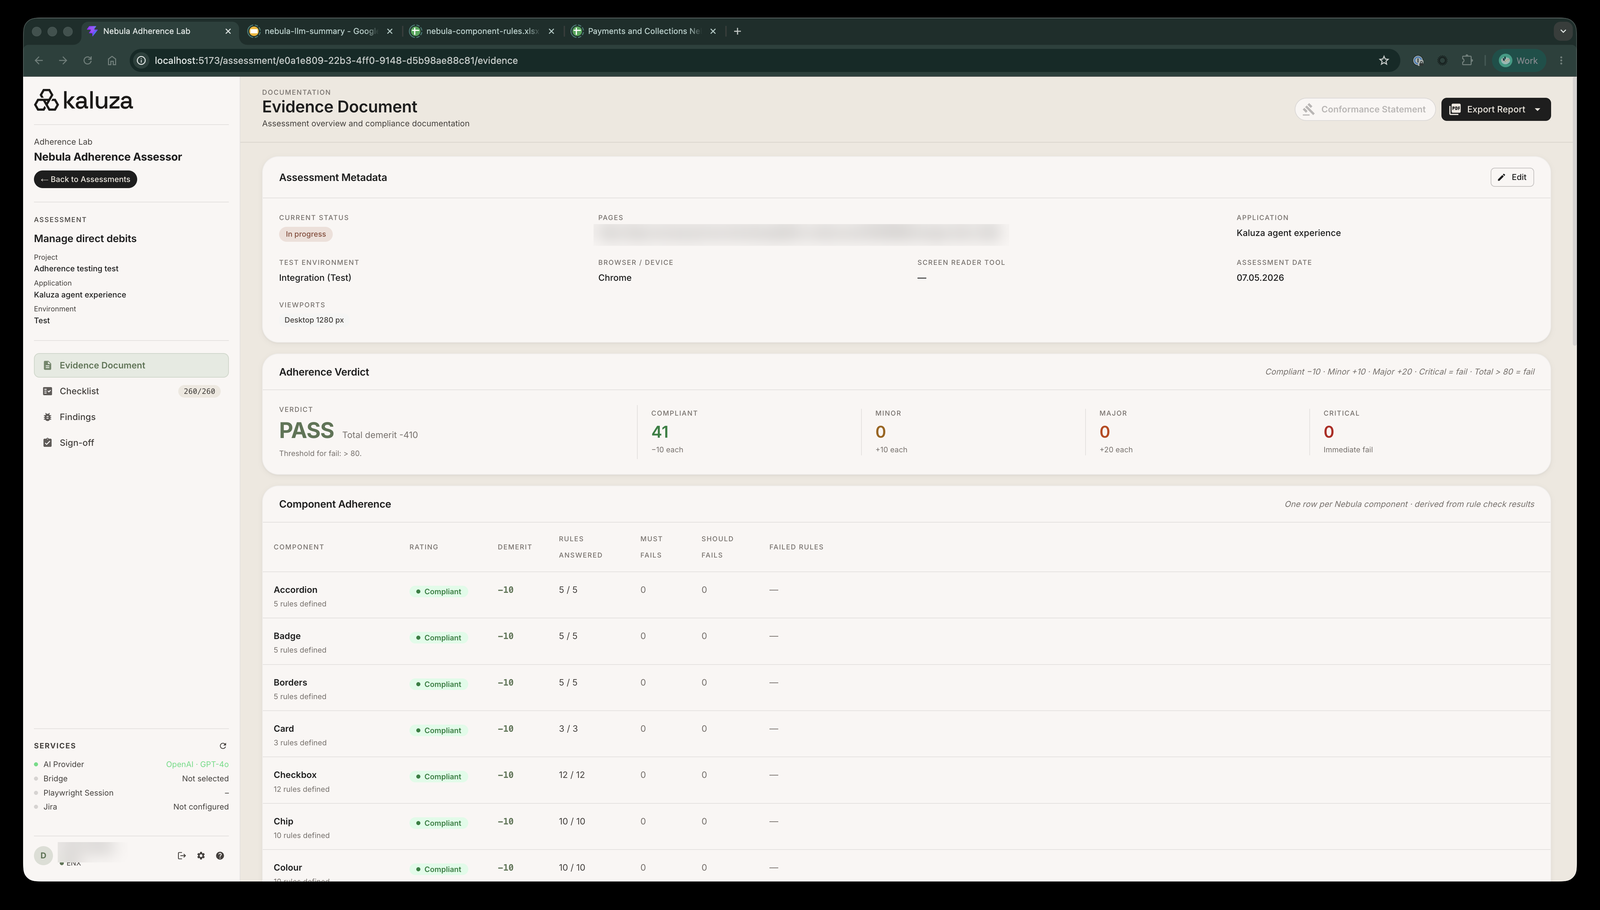Screen dimensions: 1600x910
Task: Click the 12 / 12 rules answered cell
Action: click(x=572, y=775)
